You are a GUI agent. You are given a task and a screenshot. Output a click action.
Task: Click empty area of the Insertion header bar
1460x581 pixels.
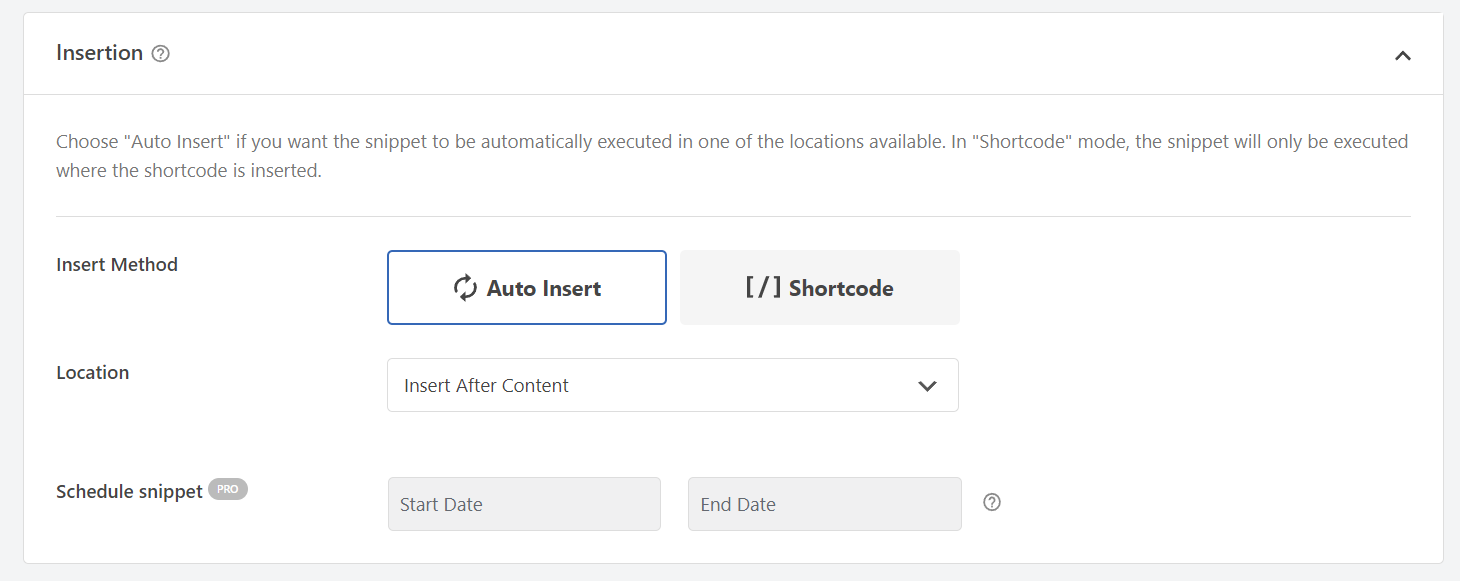point(780,54)
